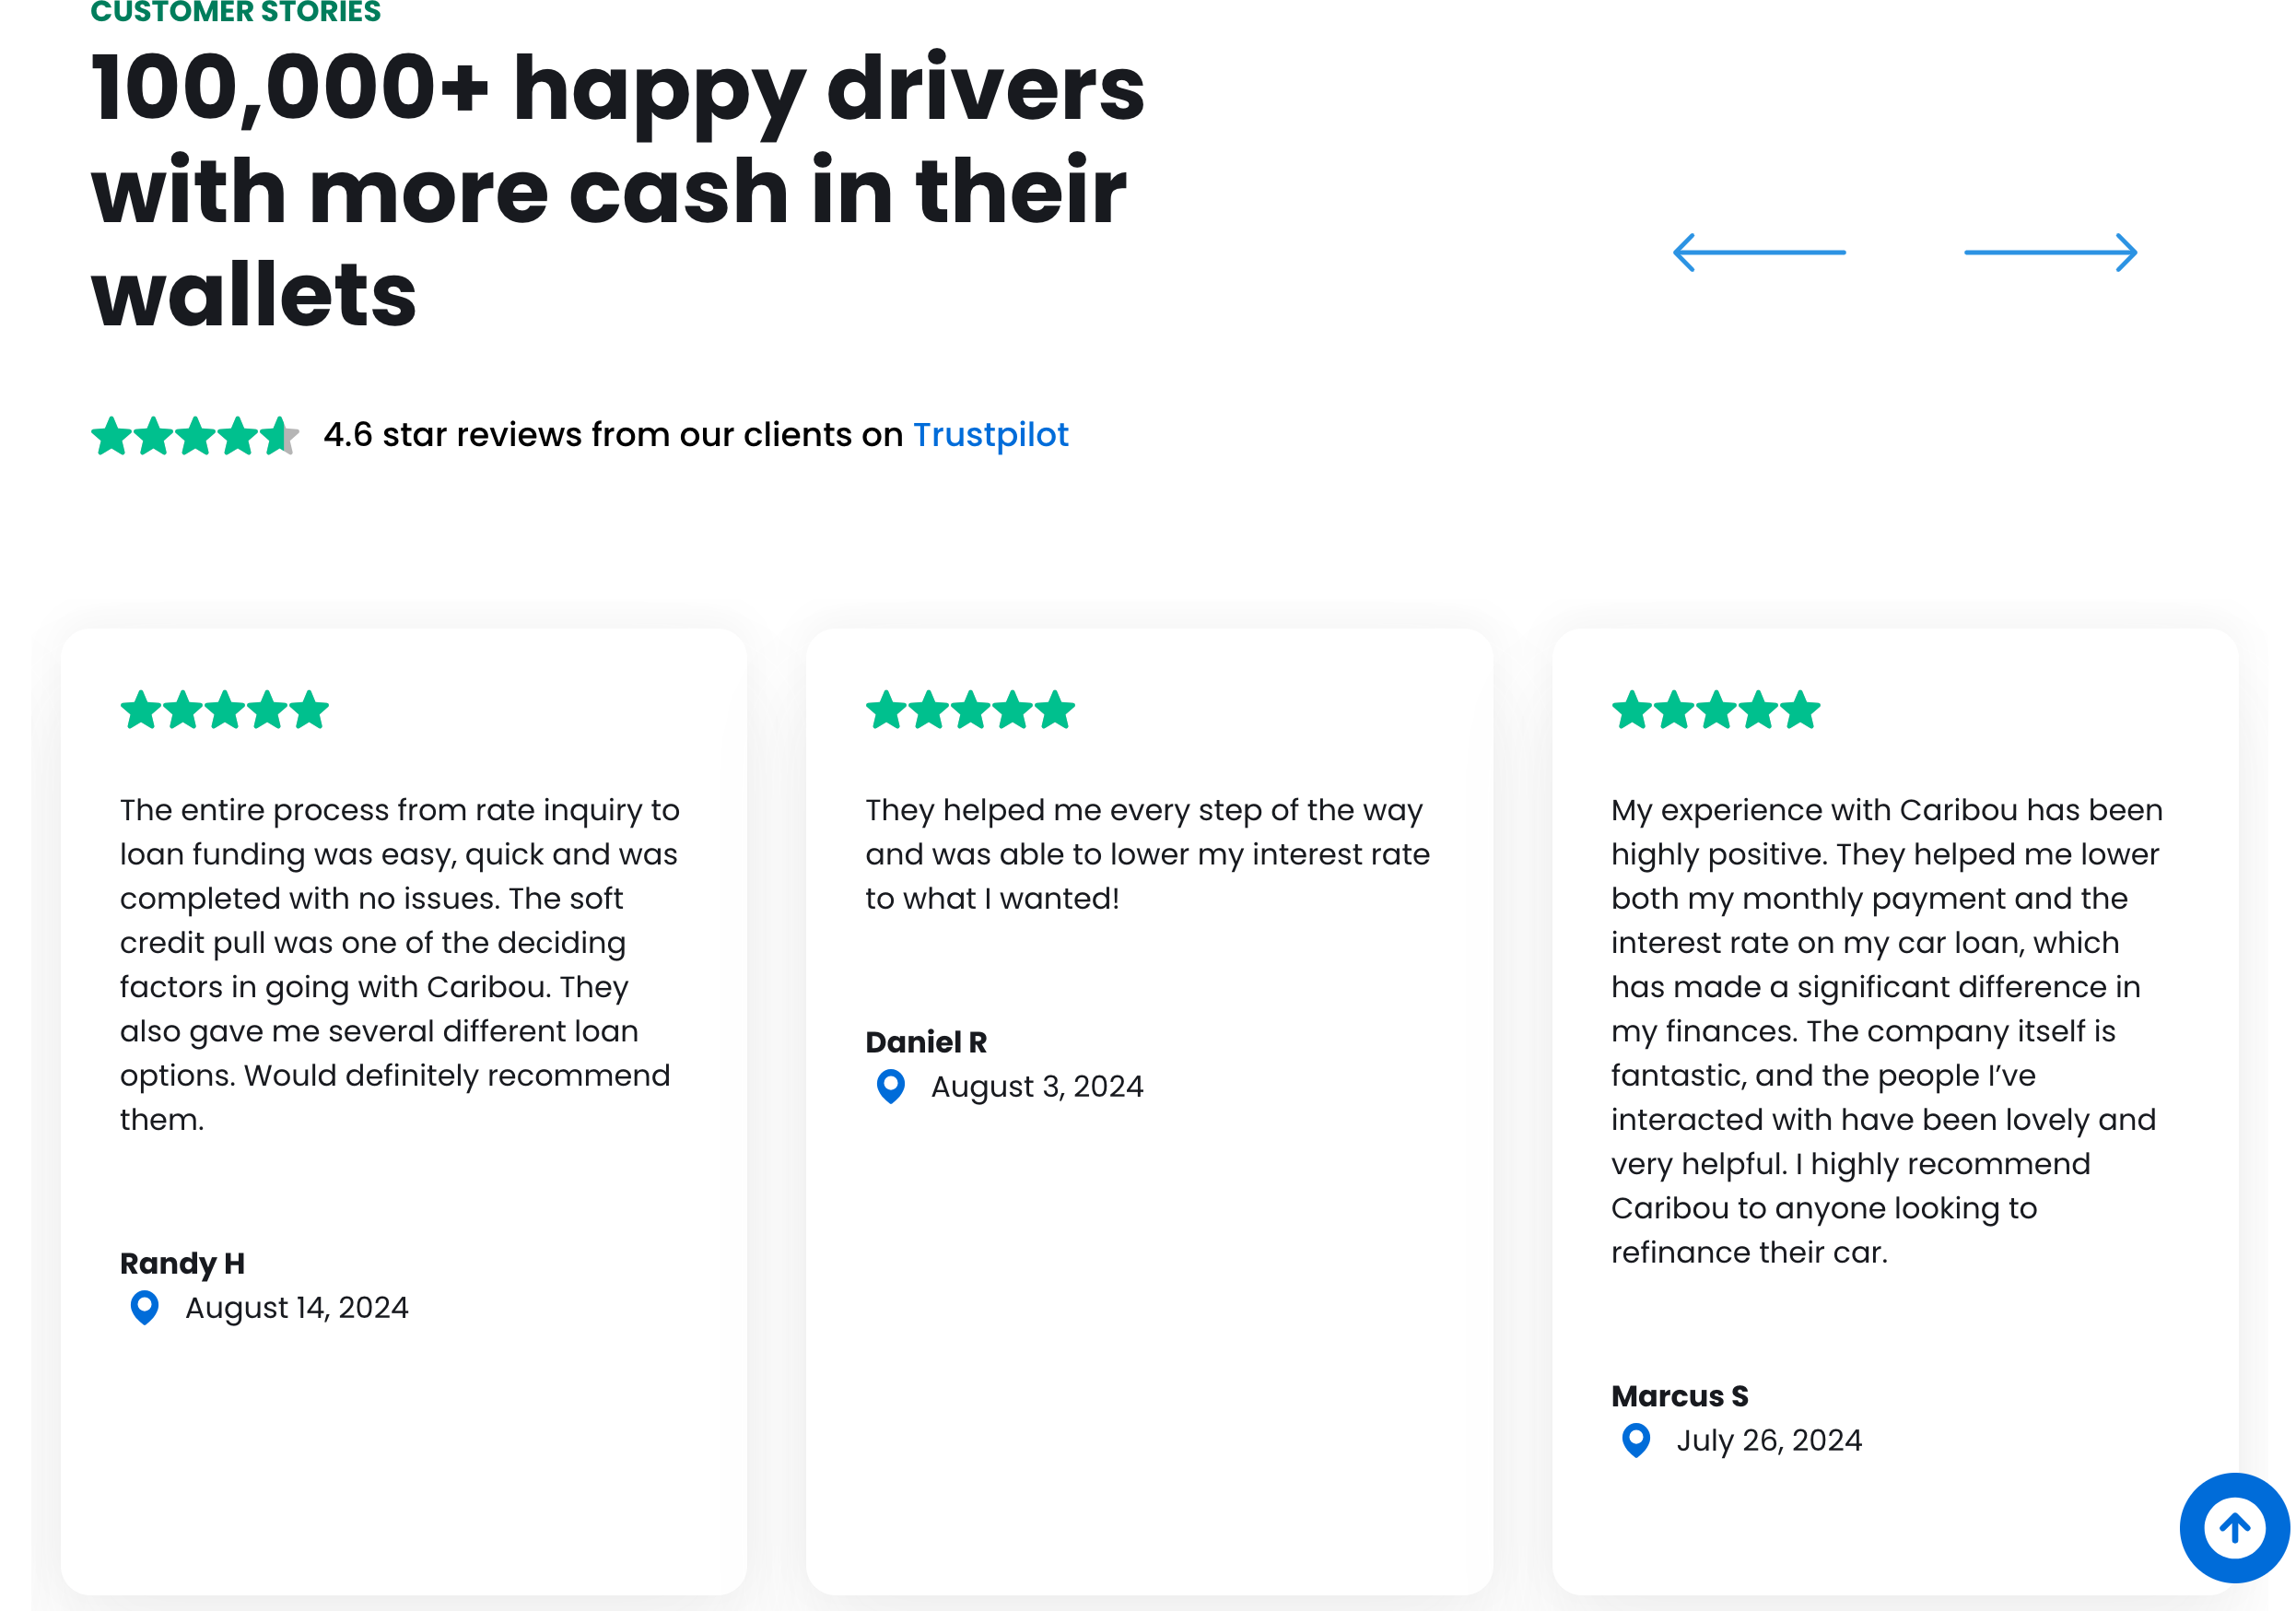The width and height of the screenshot is (2296, 1611).
Task: Click the scroll-to-top arrow button
Action: tap(2234, 1527)
